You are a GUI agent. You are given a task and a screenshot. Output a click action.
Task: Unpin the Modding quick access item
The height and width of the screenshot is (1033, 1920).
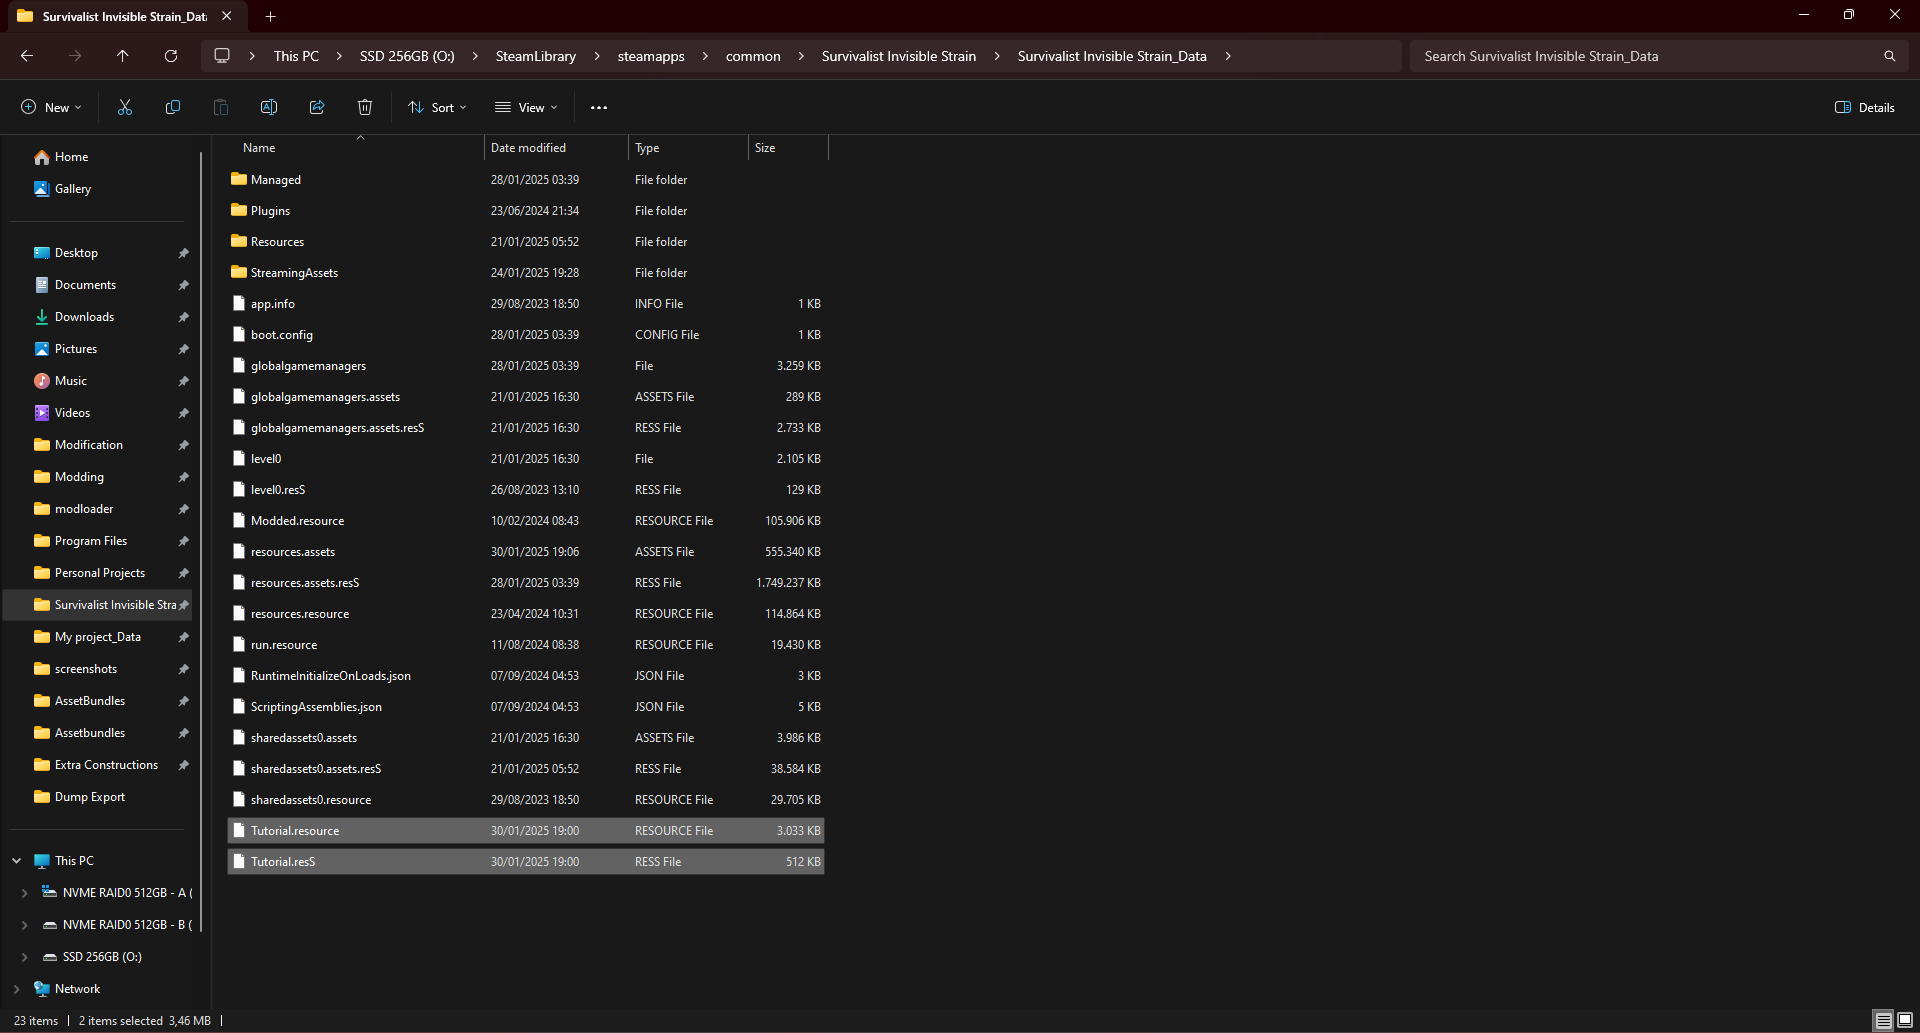(184, 477)
